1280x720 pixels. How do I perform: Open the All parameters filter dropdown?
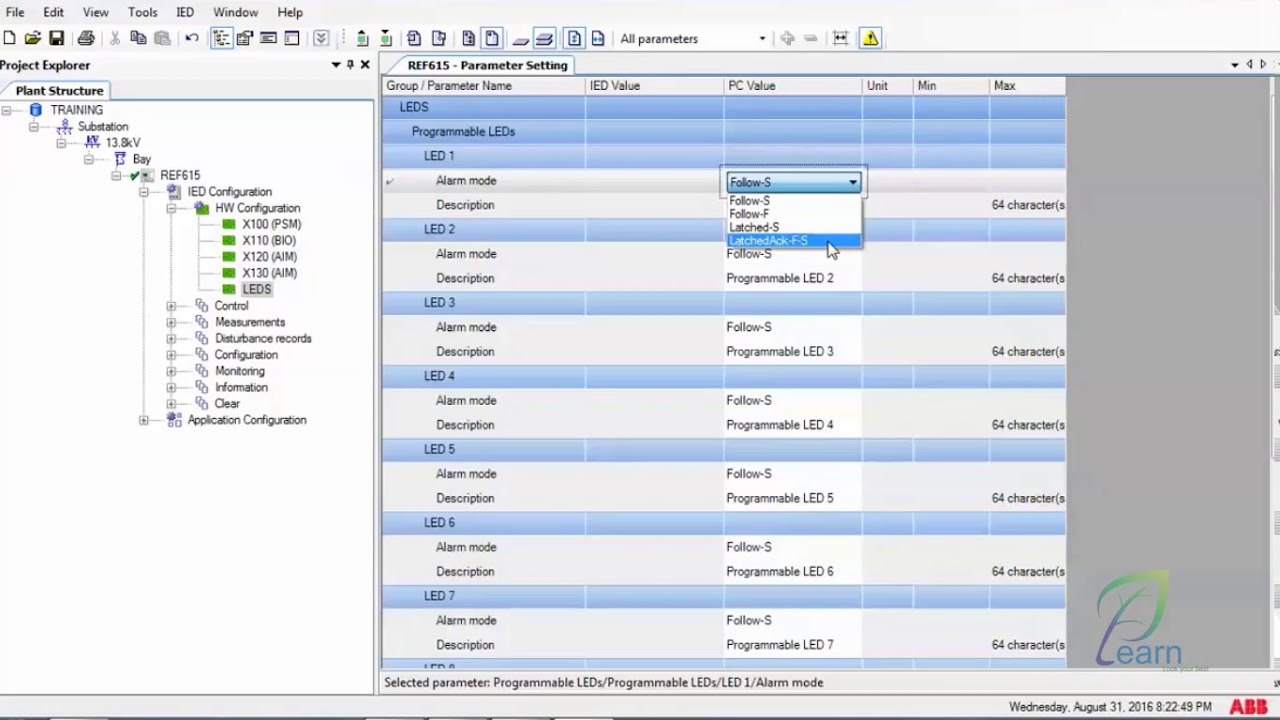762,38
